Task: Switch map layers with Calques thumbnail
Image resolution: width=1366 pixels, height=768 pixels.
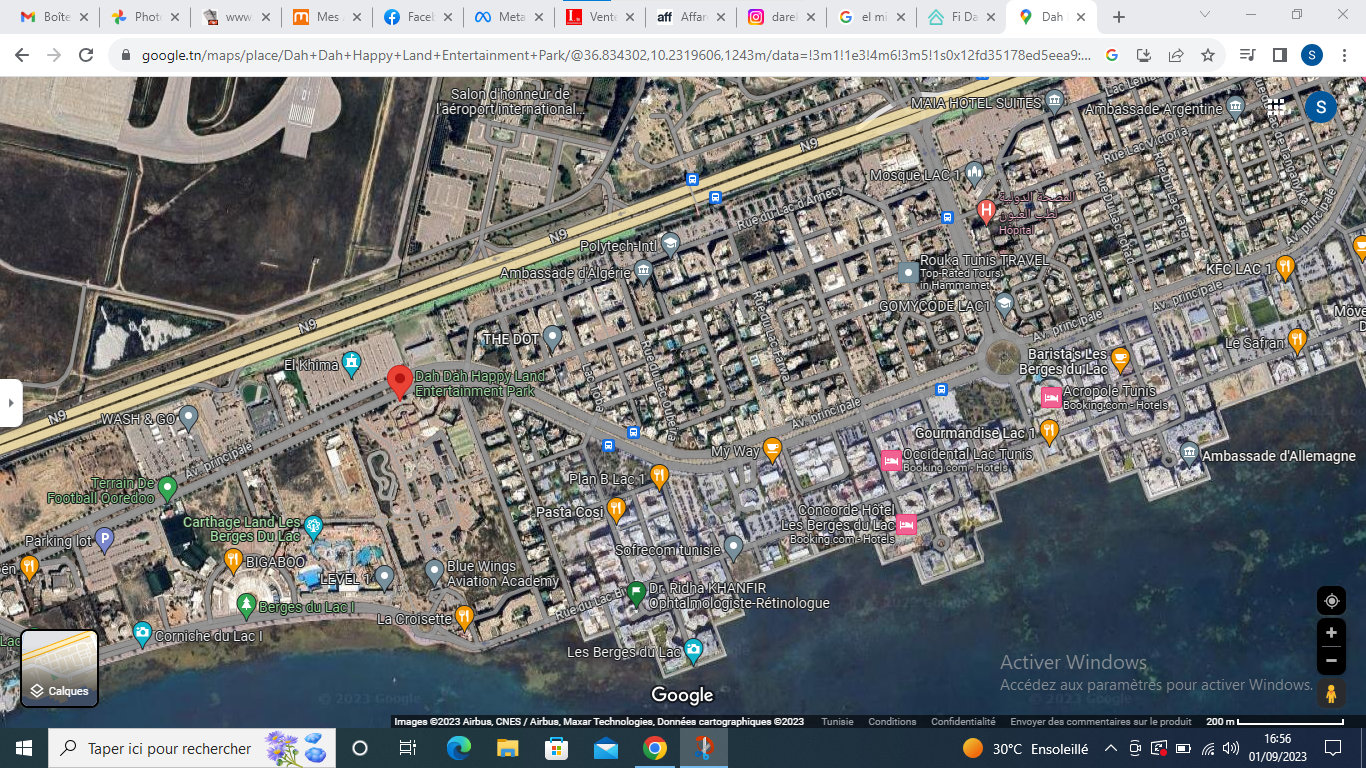Action: point(59,668)
